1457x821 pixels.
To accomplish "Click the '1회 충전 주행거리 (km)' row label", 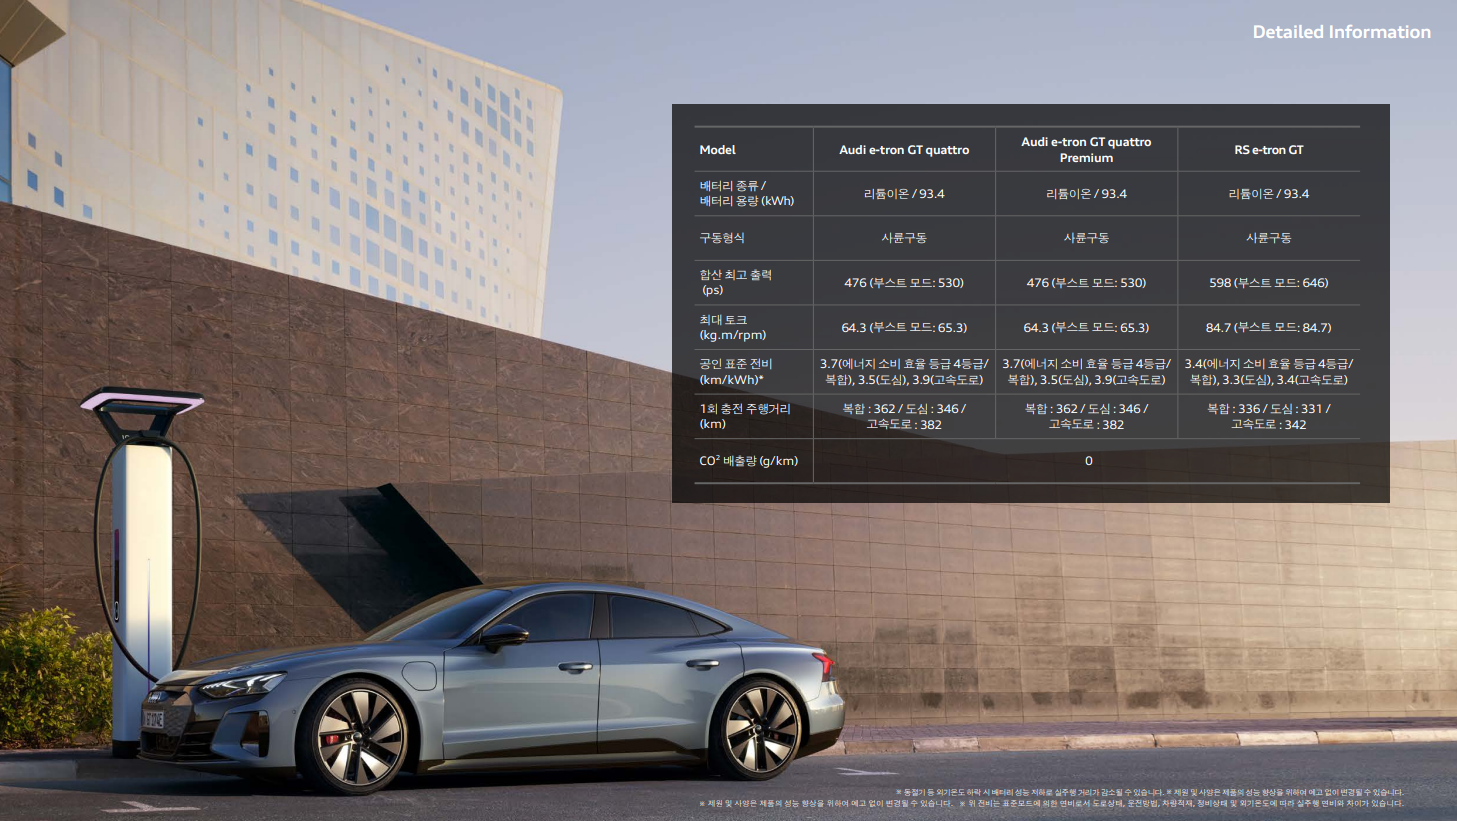I will click(744, 416).
